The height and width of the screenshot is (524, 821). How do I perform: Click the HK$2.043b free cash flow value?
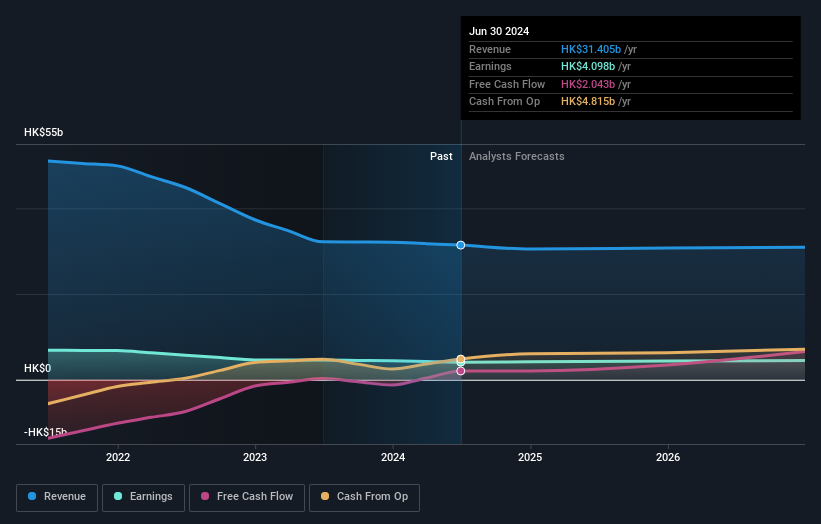[x=588, y=84]
